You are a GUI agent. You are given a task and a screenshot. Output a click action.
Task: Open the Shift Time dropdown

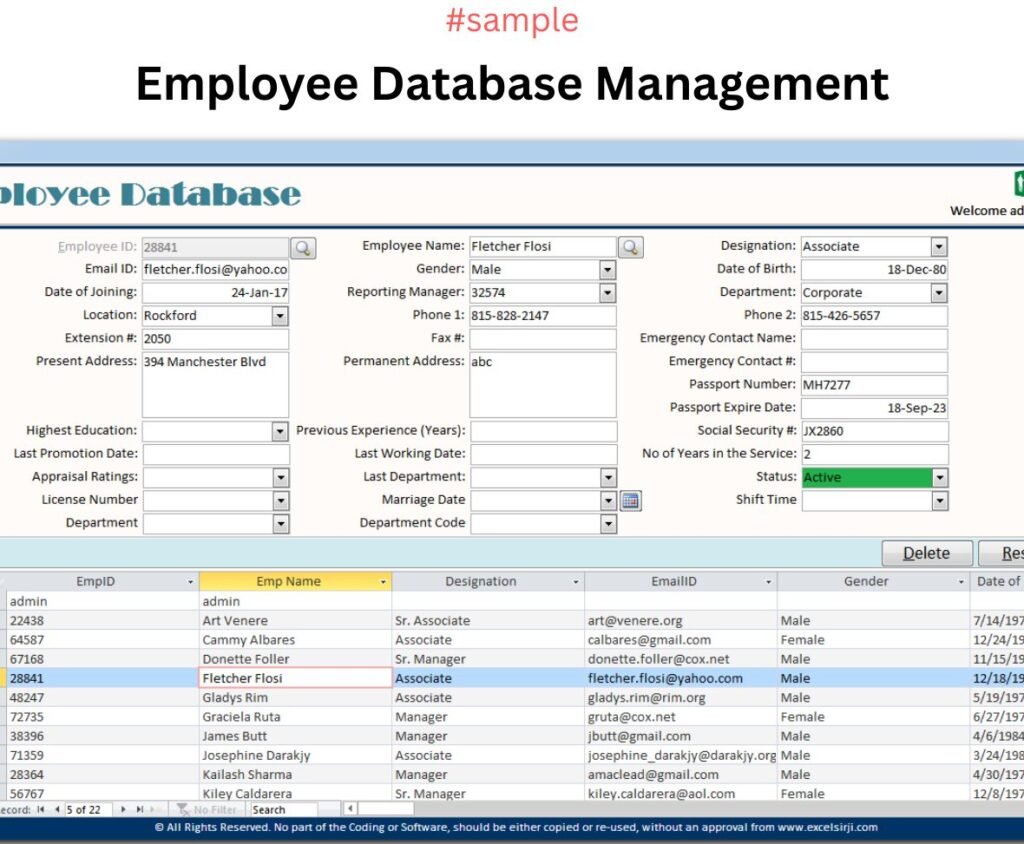tap(938, 501)
